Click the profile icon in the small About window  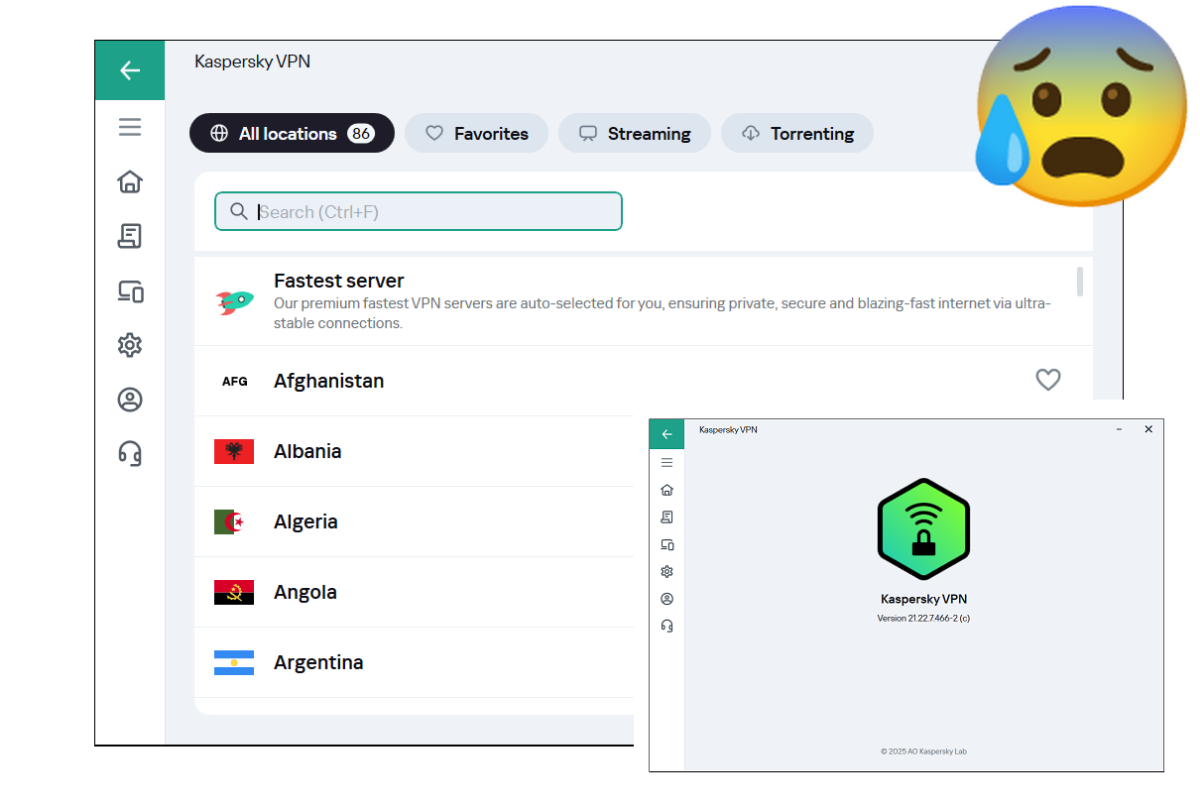pyautogui.click(x=667, y=599)
